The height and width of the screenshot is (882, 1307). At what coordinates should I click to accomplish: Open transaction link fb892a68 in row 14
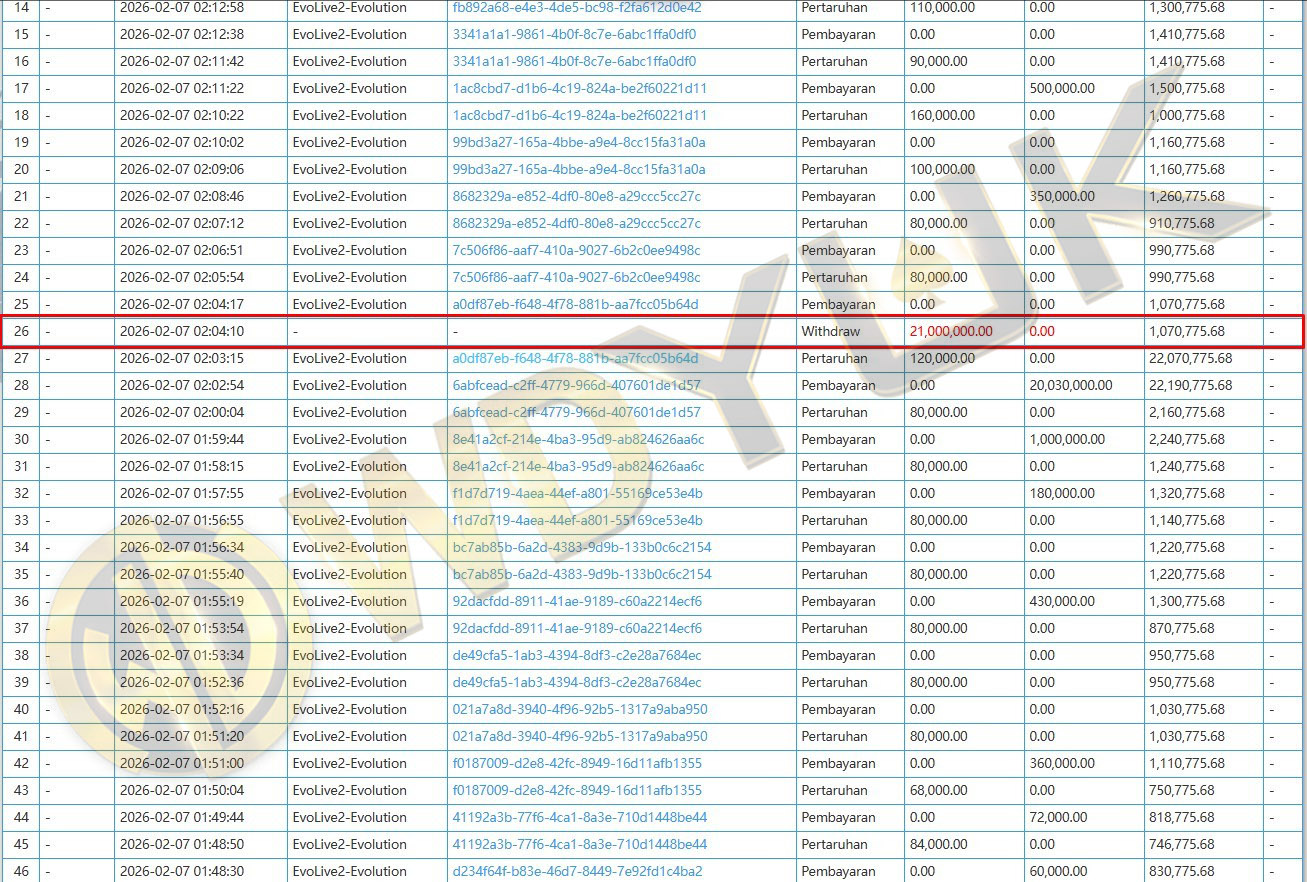pyautogui.click(x=577, y=8)
